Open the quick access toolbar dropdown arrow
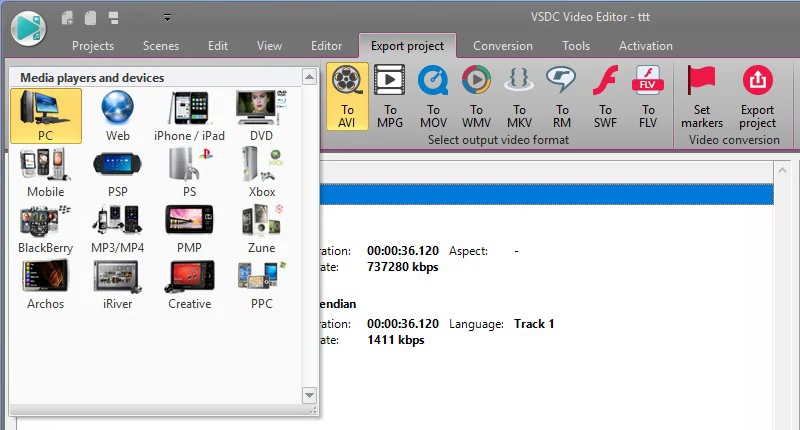This screenshot has height=430, width=800. point(167,18)
